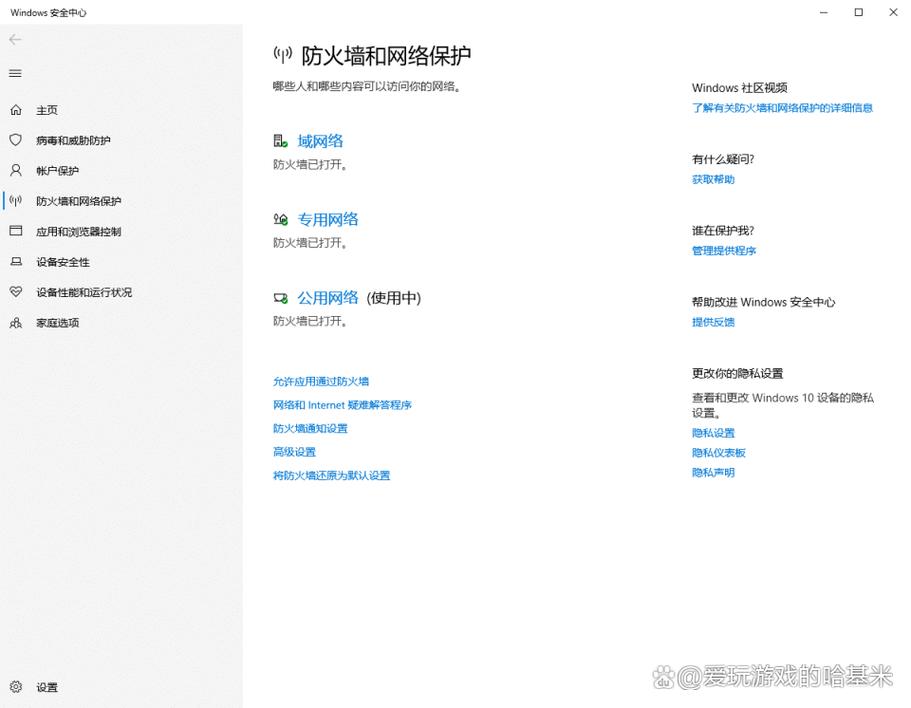Click 防火墙已打开 text under 专用网络
Image resolution: width=911 pixels, height=708 pixels.
point(310,243)
